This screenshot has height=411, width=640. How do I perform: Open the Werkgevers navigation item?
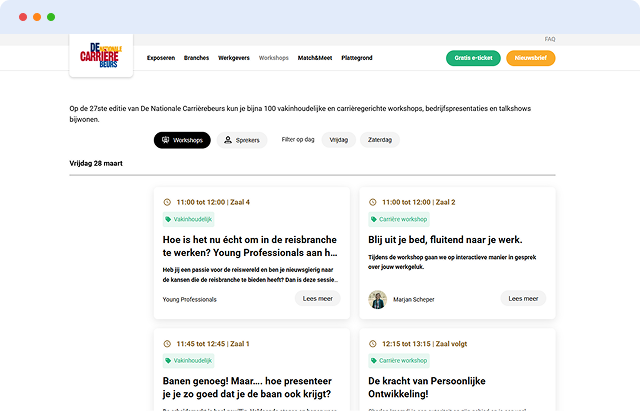click(x=234, y=58)
